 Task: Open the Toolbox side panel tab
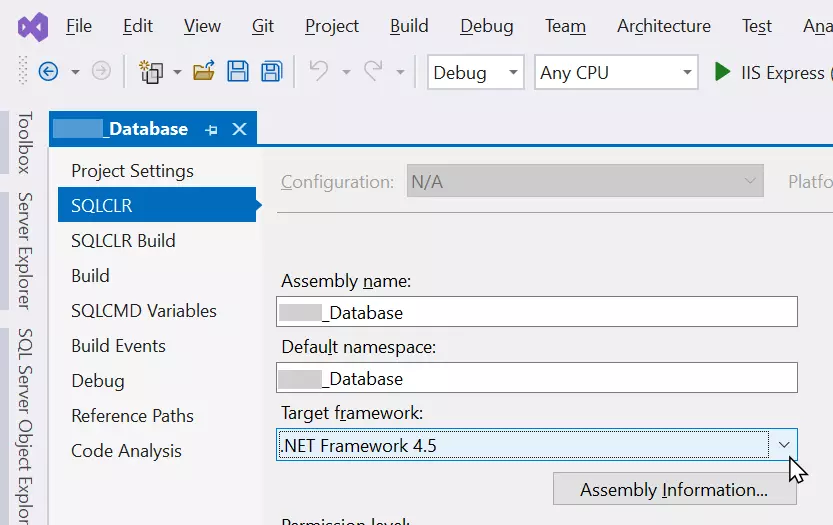[24, 142]
